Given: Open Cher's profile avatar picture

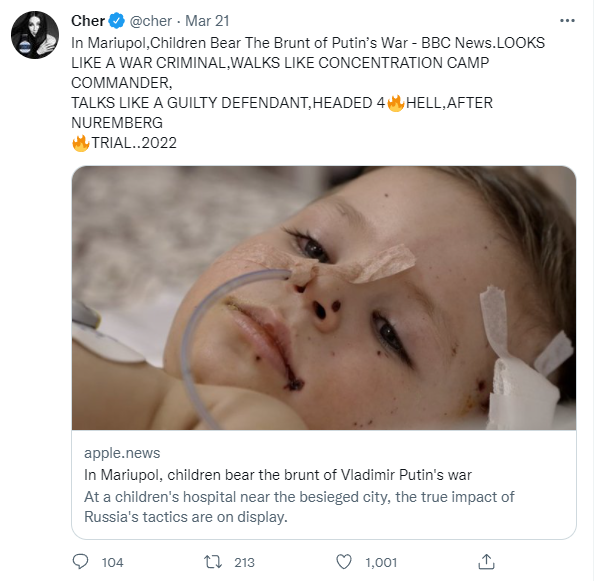Looking at the screenshot, I should click(34, 37).
